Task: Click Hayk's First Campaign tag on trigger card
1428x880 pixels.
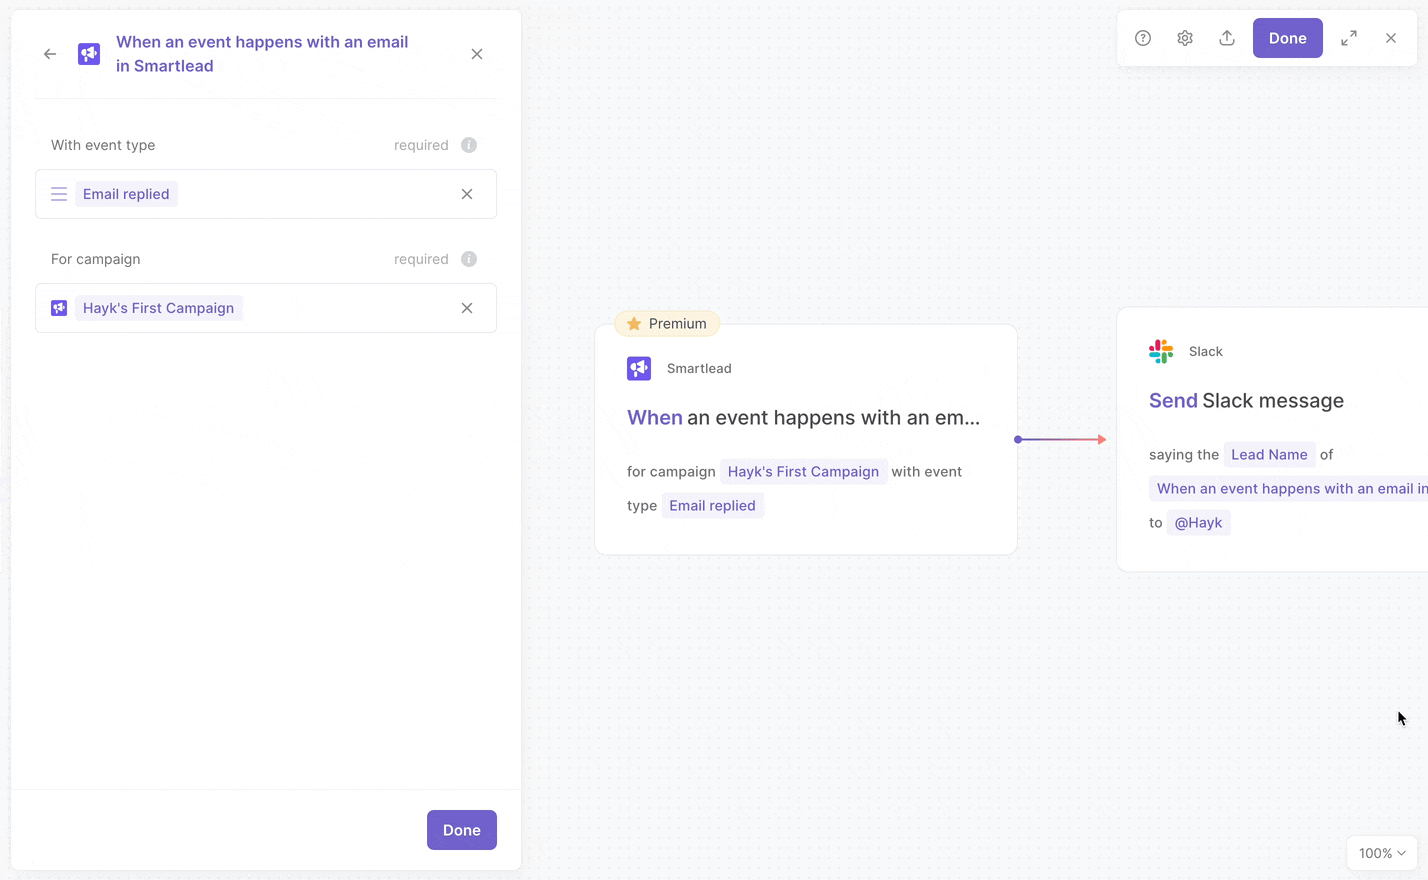Action: point(803,472)
